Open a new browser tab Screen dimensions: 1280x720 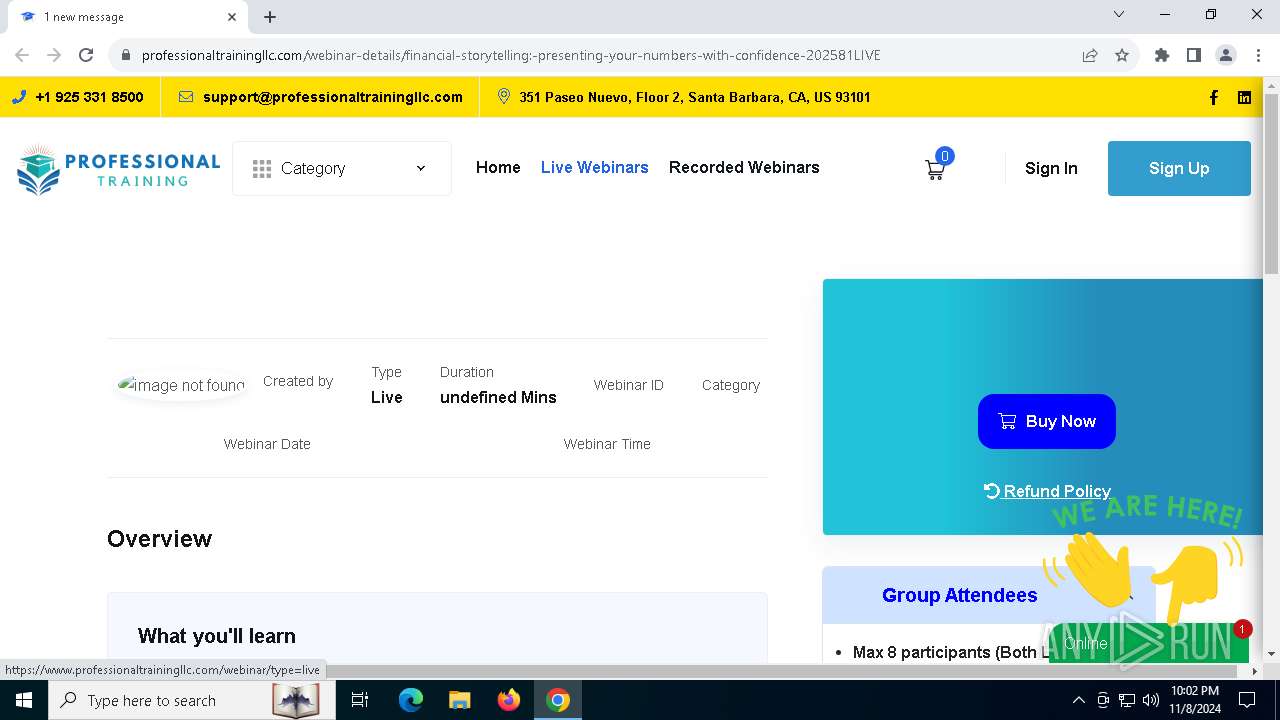[270, 17]
